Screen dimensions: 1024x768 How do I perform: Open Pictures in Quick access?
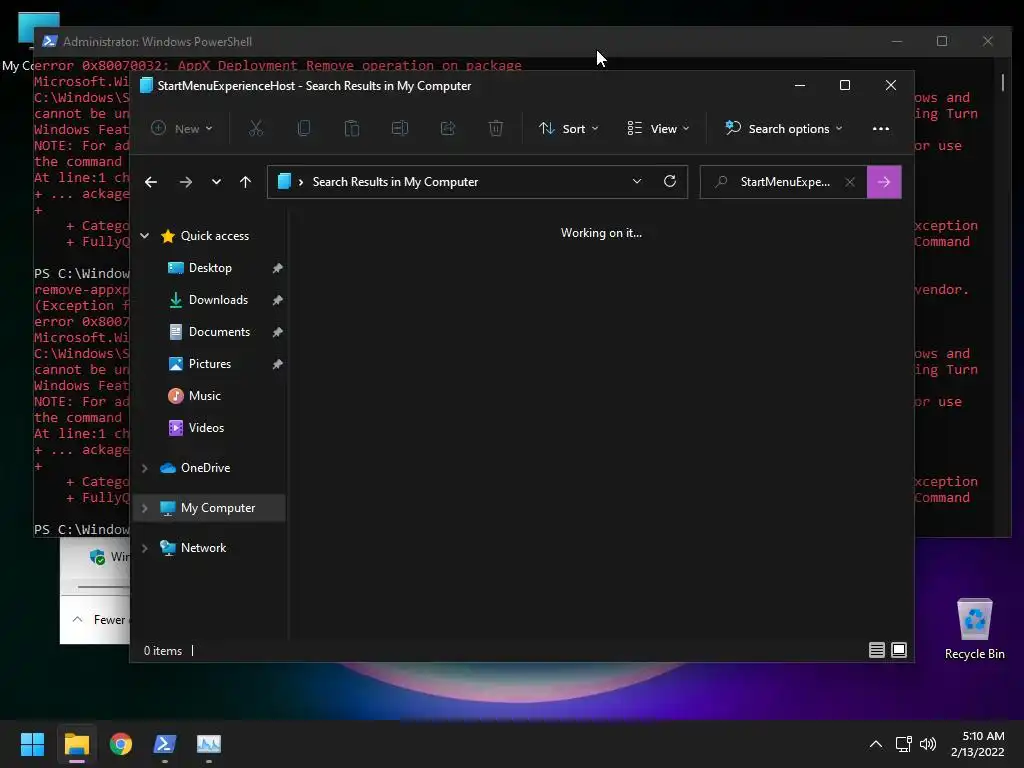pos(210,364)
